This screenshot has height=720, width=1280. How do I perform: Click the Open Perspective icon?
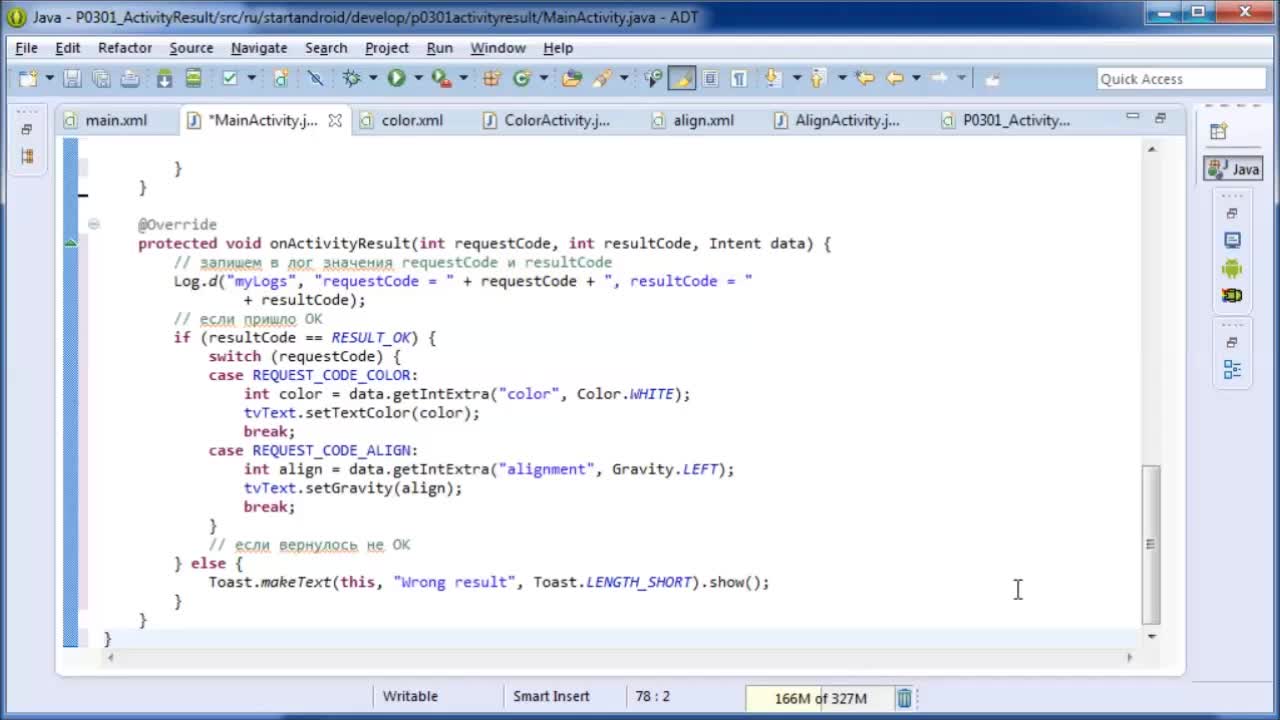click(x=1218, y=131)
